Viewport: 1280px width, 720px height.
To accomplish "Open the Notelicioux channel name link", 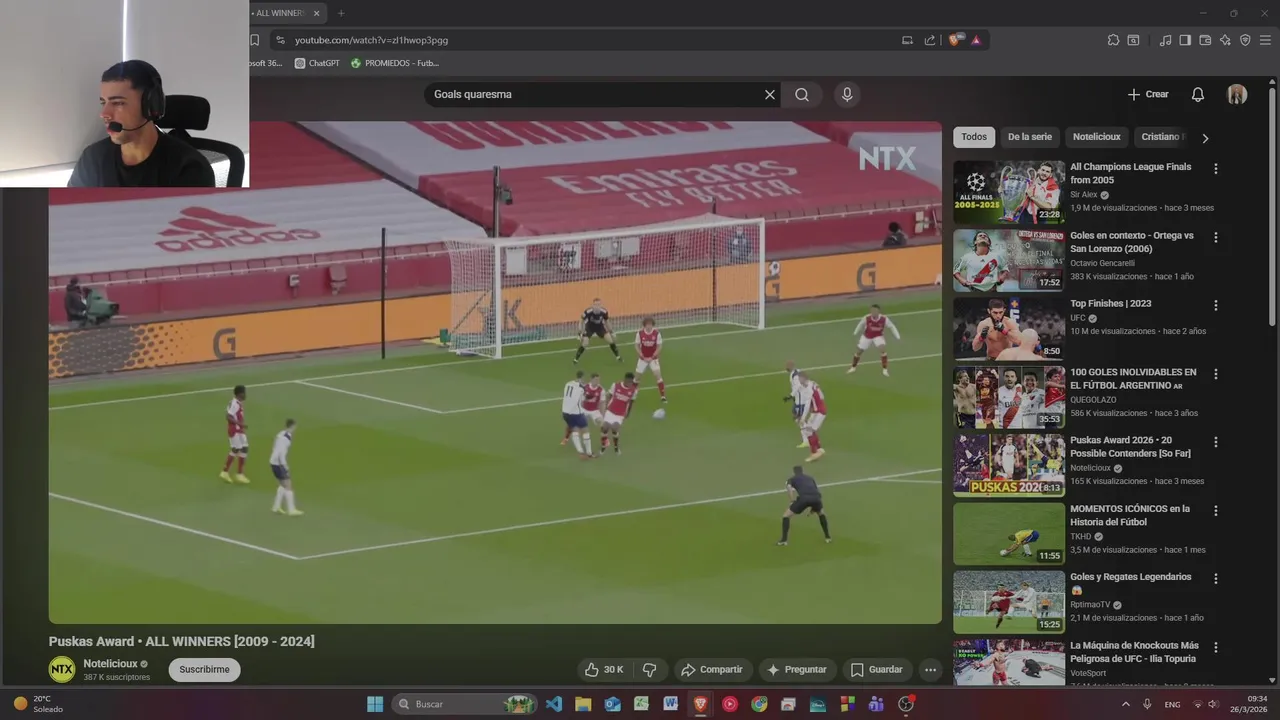I will tap(110, 664).
